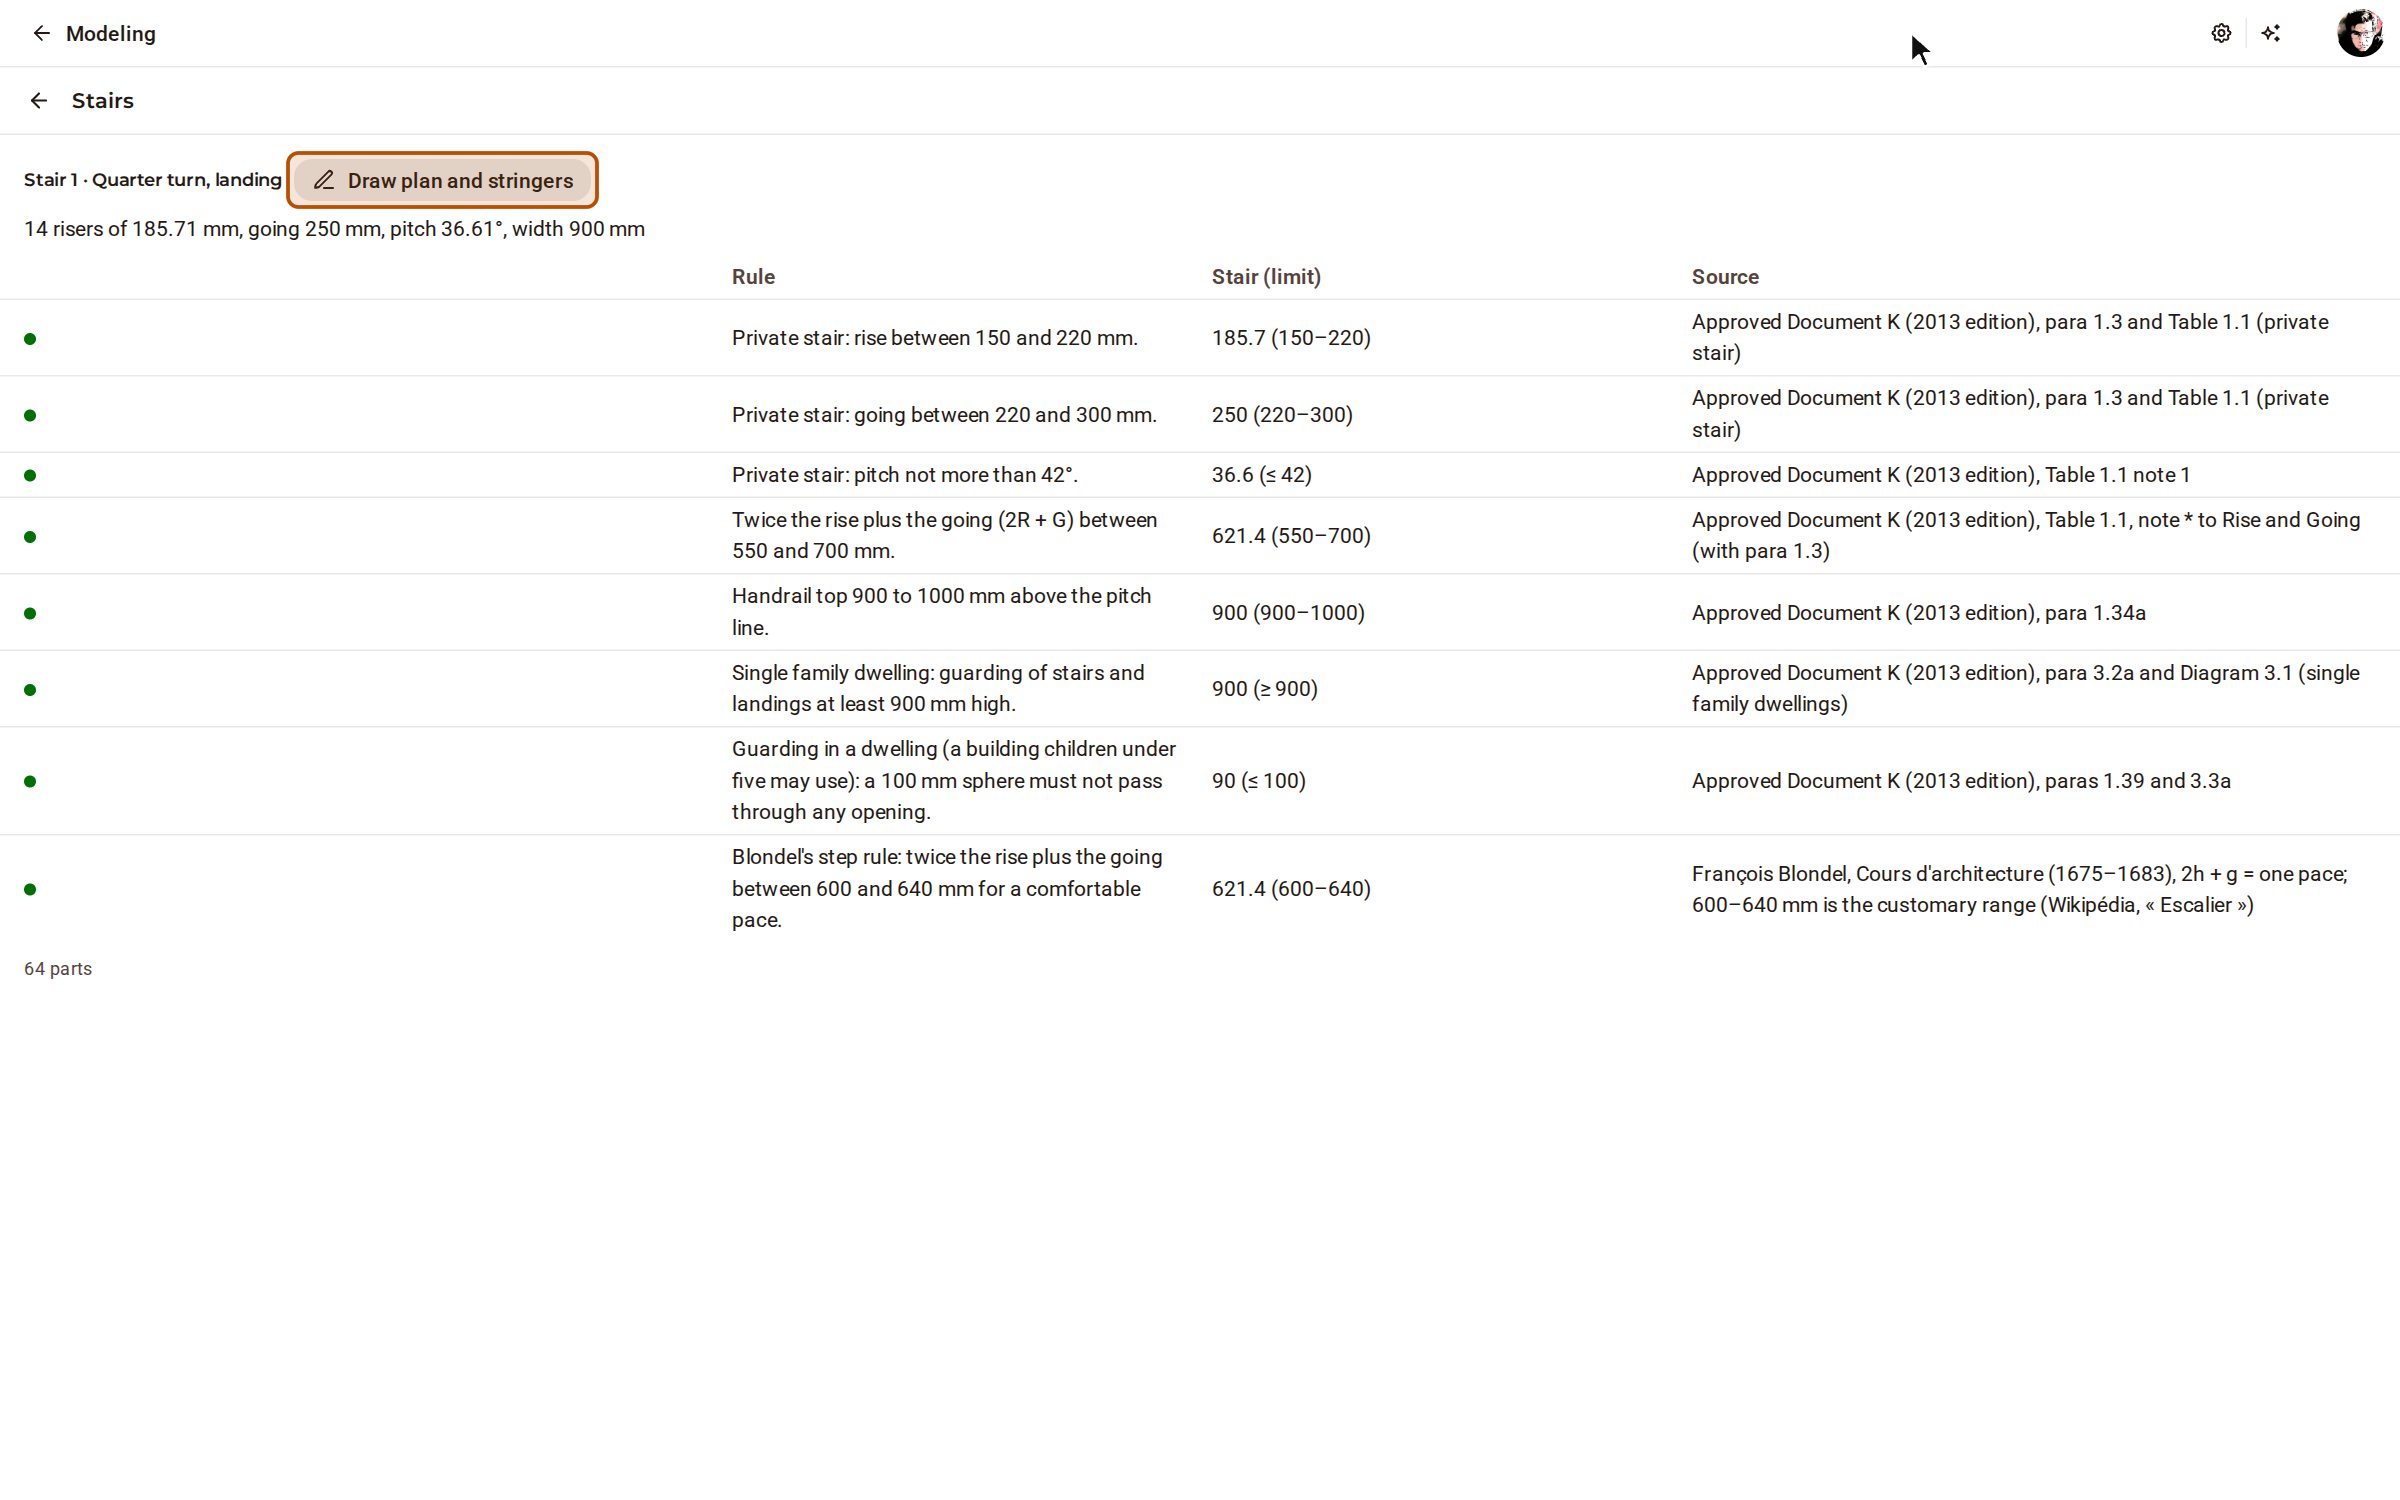Click green status dot for rise rule

(x=30, y=339)
